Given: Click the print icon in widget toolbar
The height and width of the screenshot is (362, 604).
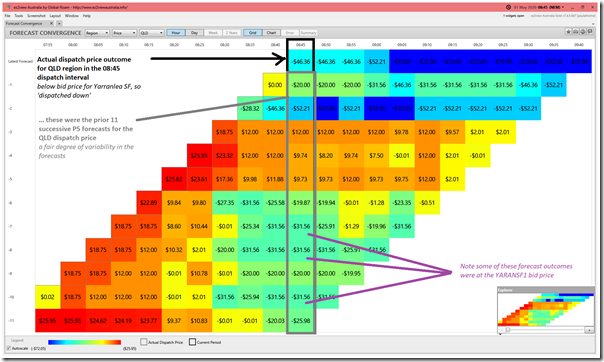Looking at the screenshot, I should (x=575, y=32).
